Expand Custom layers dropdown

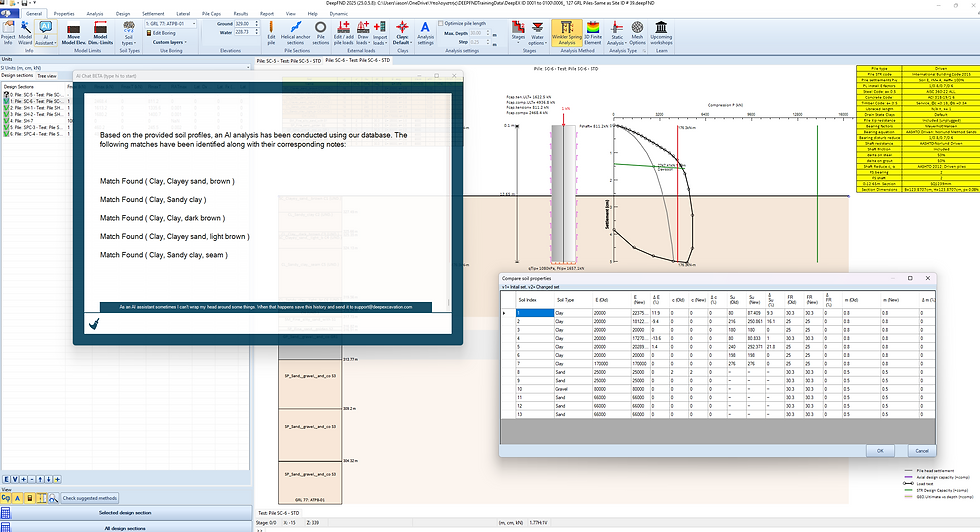click(x=170, y=42)
